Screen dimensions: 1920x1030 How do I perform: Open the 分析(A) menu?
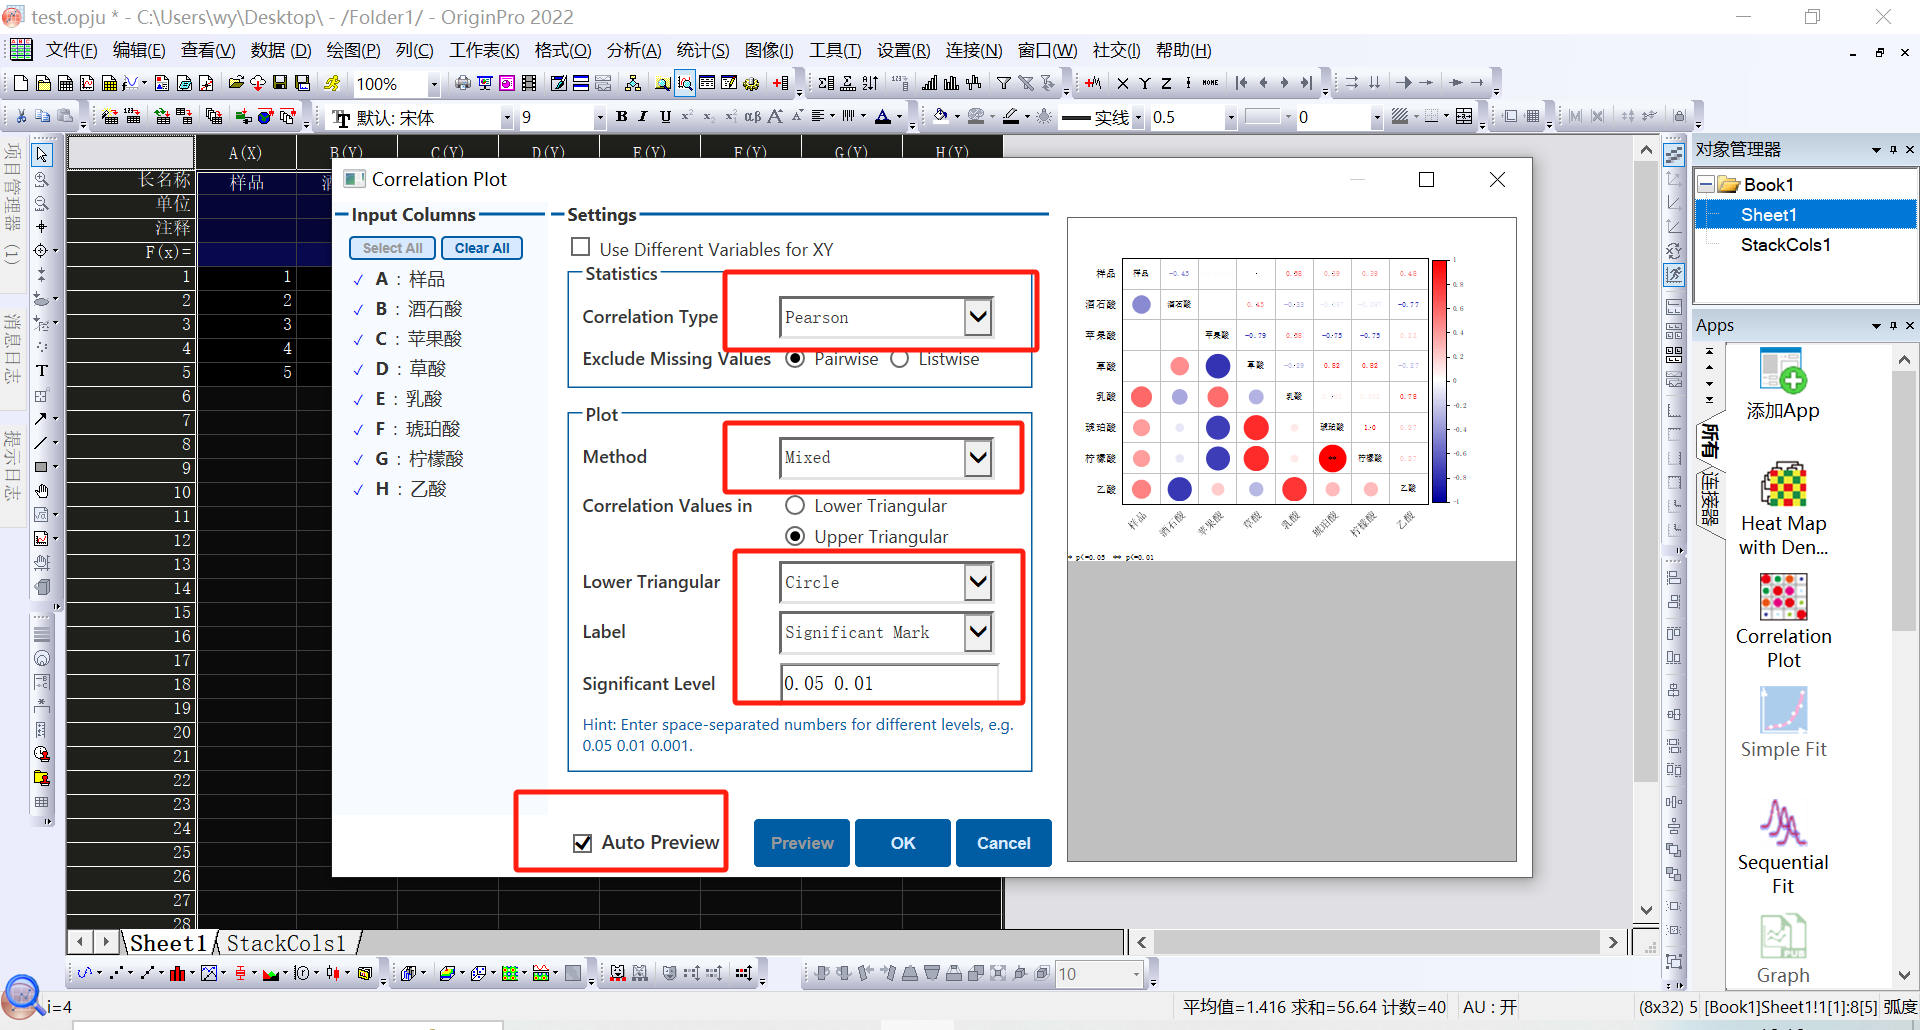click(x=633, y=50)
